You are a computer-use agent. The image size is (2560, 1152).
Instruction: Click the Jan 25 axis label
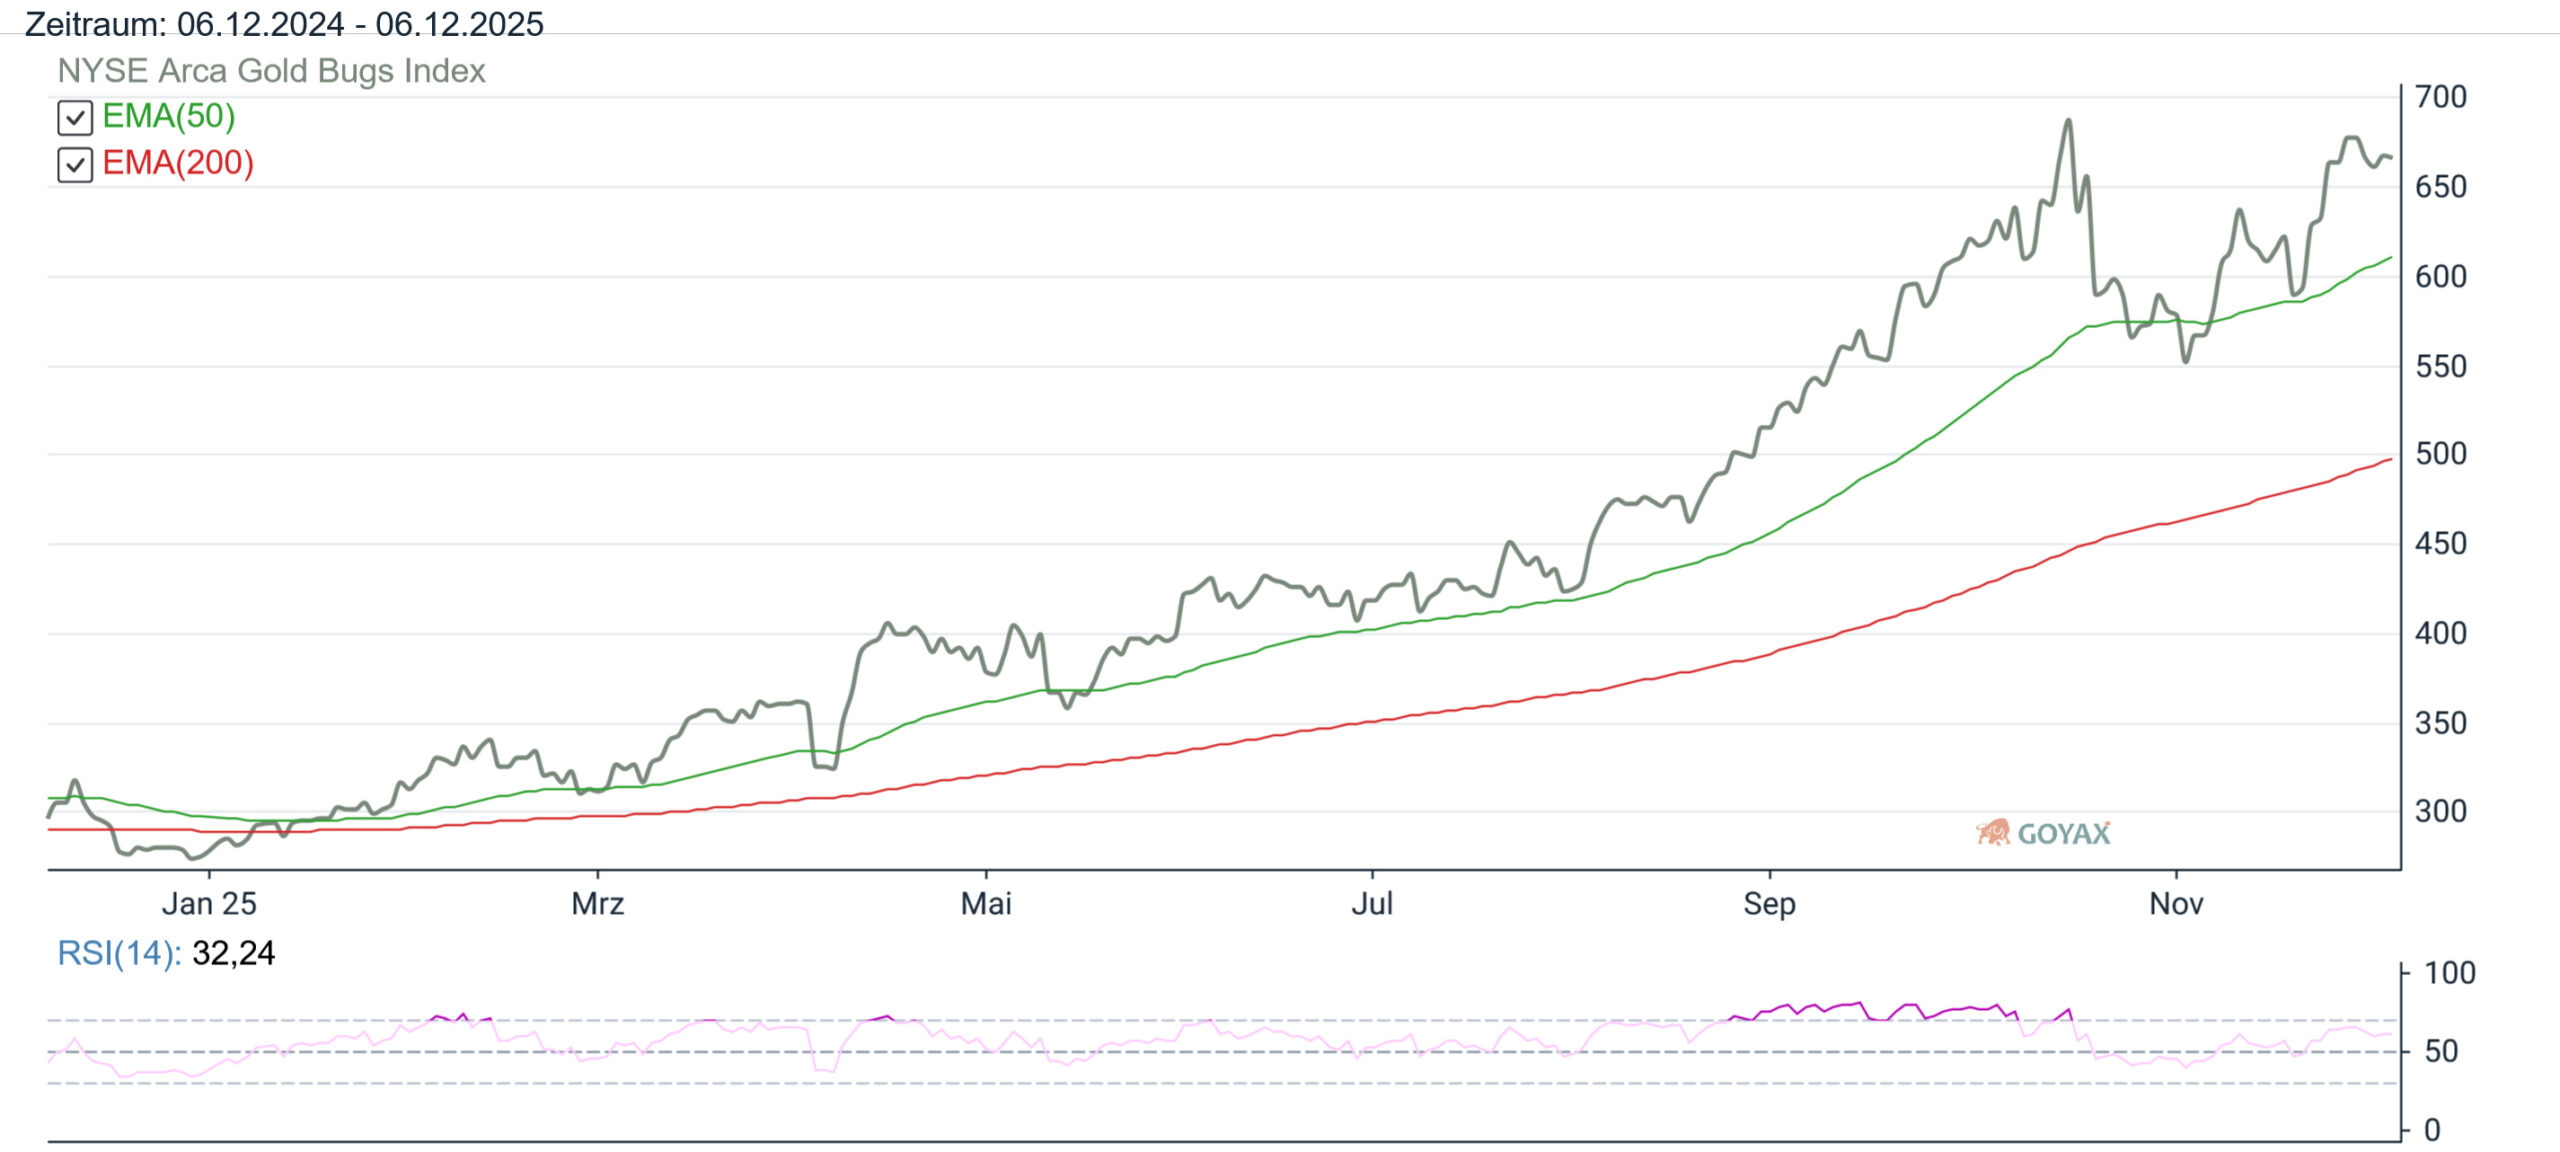click(x=209, y=904)
